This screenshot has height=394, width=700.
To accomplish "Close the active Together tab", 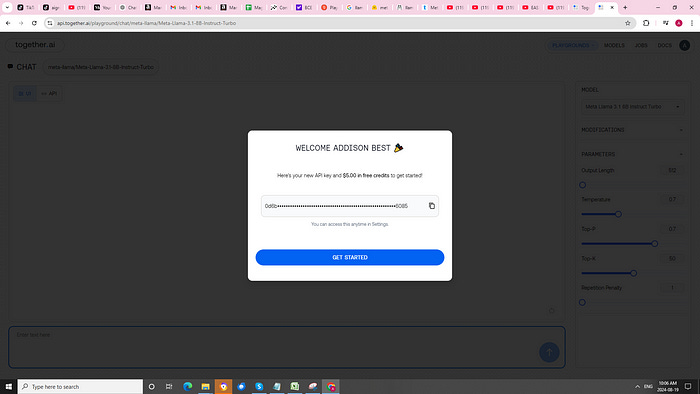I will pyautogui.click(x=612, y=8).
